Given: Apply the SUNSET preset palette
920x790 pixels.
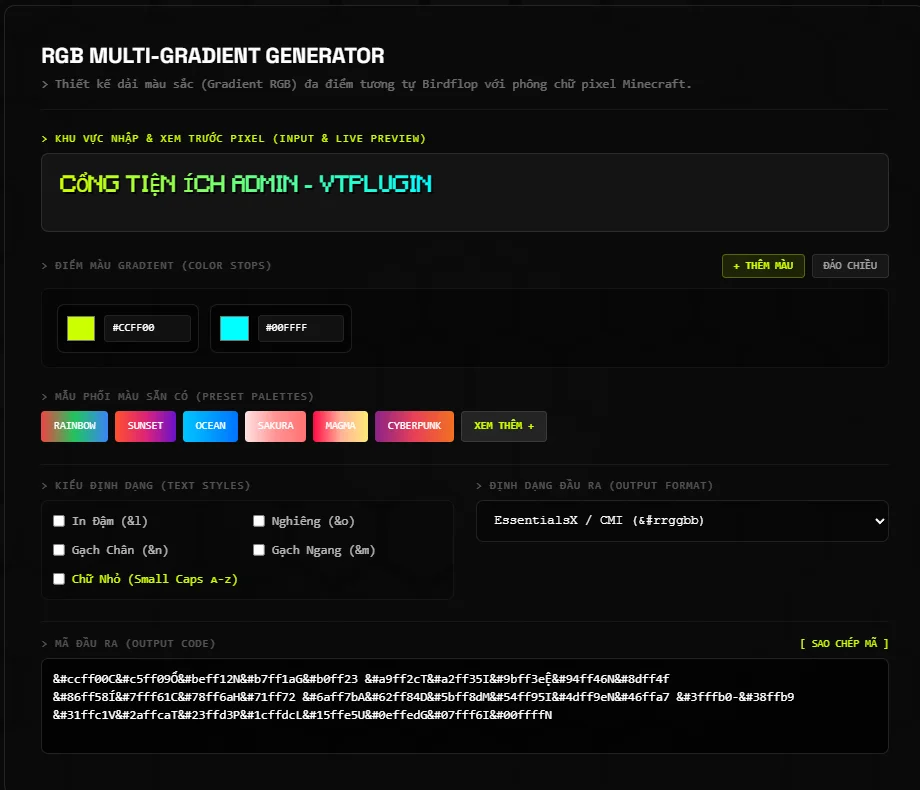Looking at the screenshot, I should (x=146, y=426).
